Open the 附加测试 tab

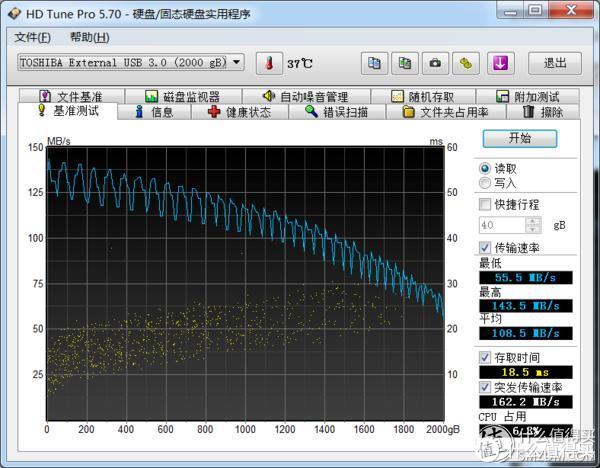click(528, 96)
